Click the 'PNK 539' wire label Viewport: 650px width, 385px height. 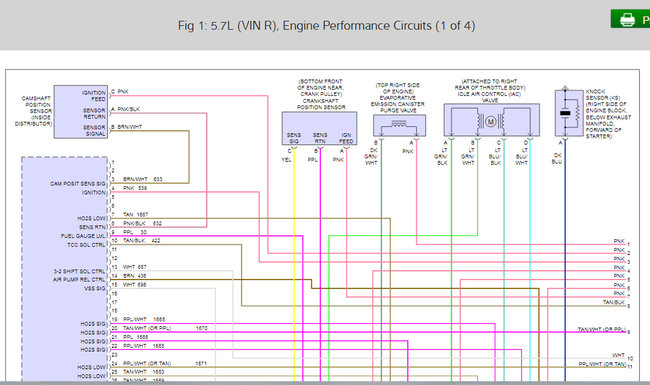[x=135, y=188]
